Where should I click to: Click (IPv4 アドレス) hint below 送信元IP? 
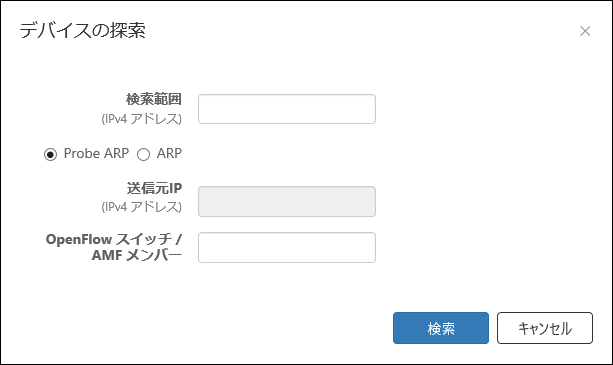(142, 207)
